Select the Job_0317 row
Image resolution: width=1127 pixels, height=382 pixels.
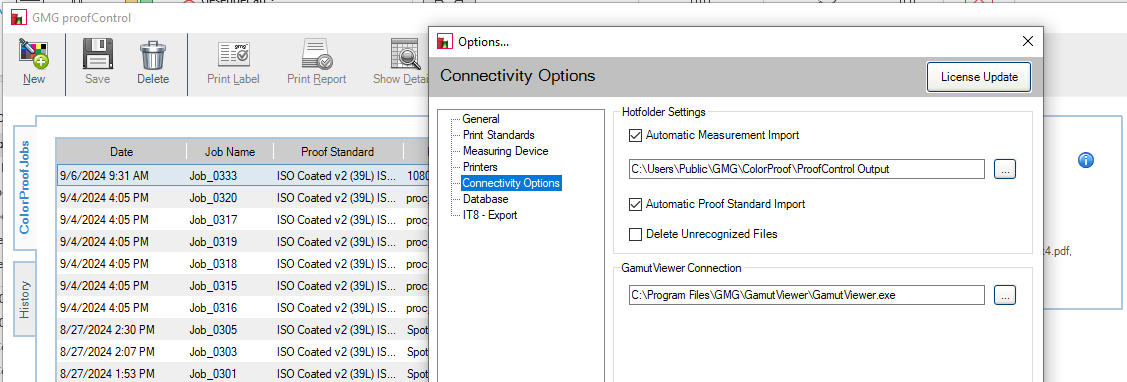point(243,219)
